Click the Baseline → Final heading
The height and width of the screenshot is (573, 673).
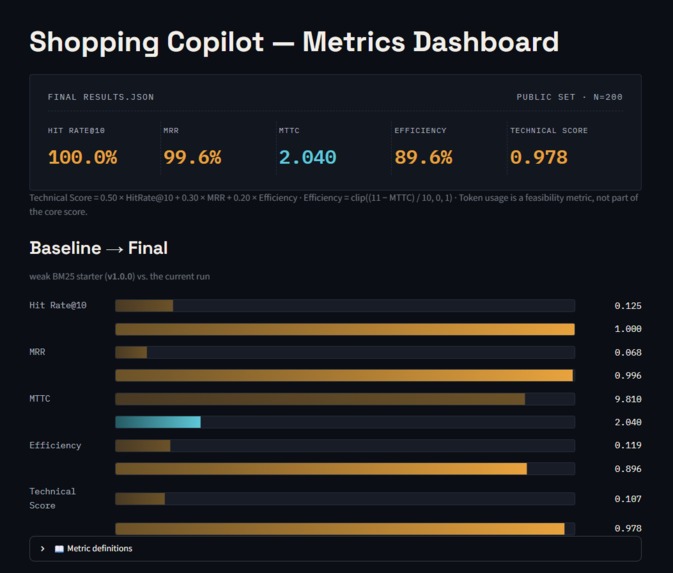point(99,248)
